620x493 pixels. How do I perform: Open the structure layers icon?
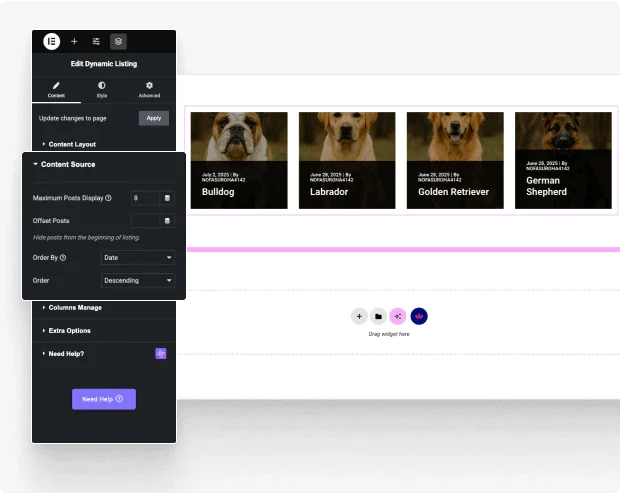click(x=118, y=42)
